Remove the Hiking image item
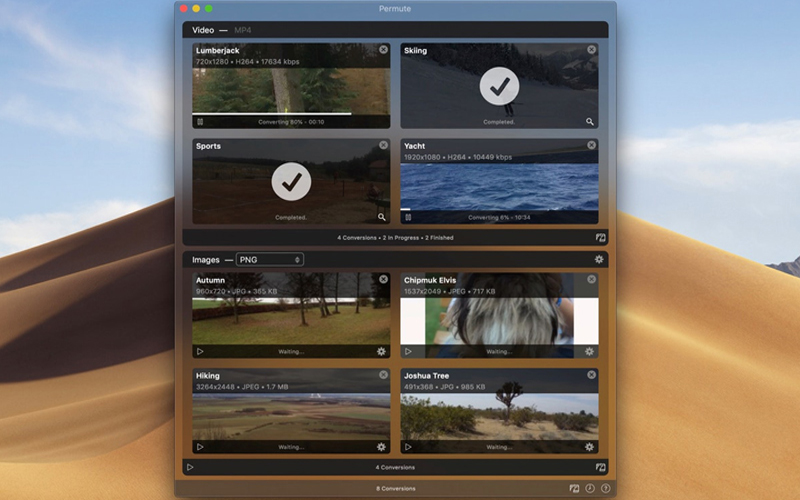Viewport: 800px width, 500px height. (383, 374)
